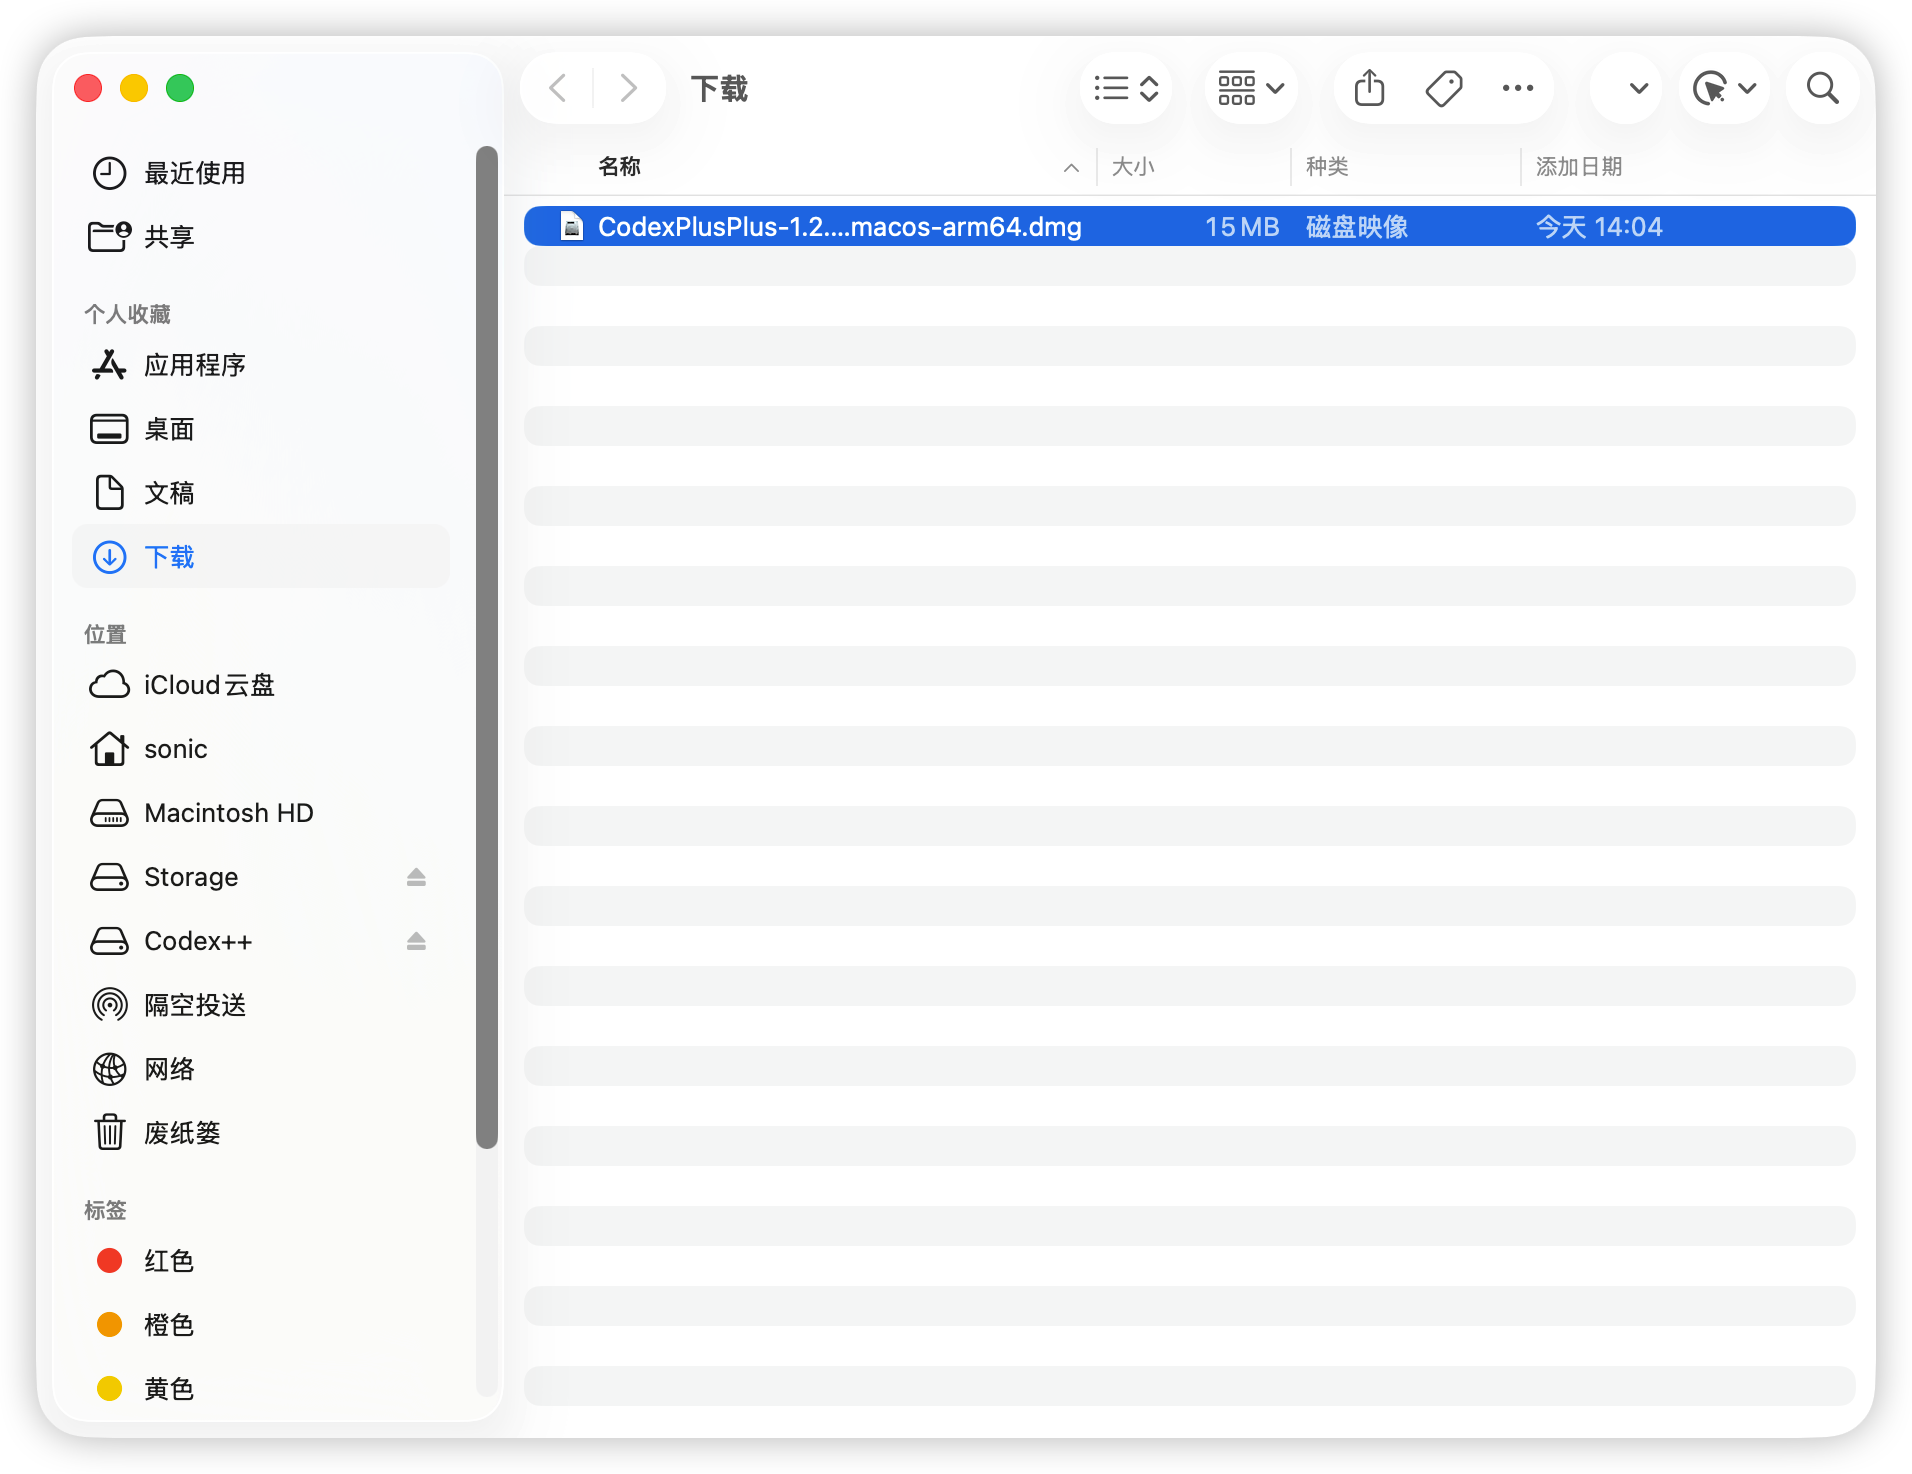Collapse the 位置 section header
Viewport: 1912px width, 1474px height.
point(105,634)
